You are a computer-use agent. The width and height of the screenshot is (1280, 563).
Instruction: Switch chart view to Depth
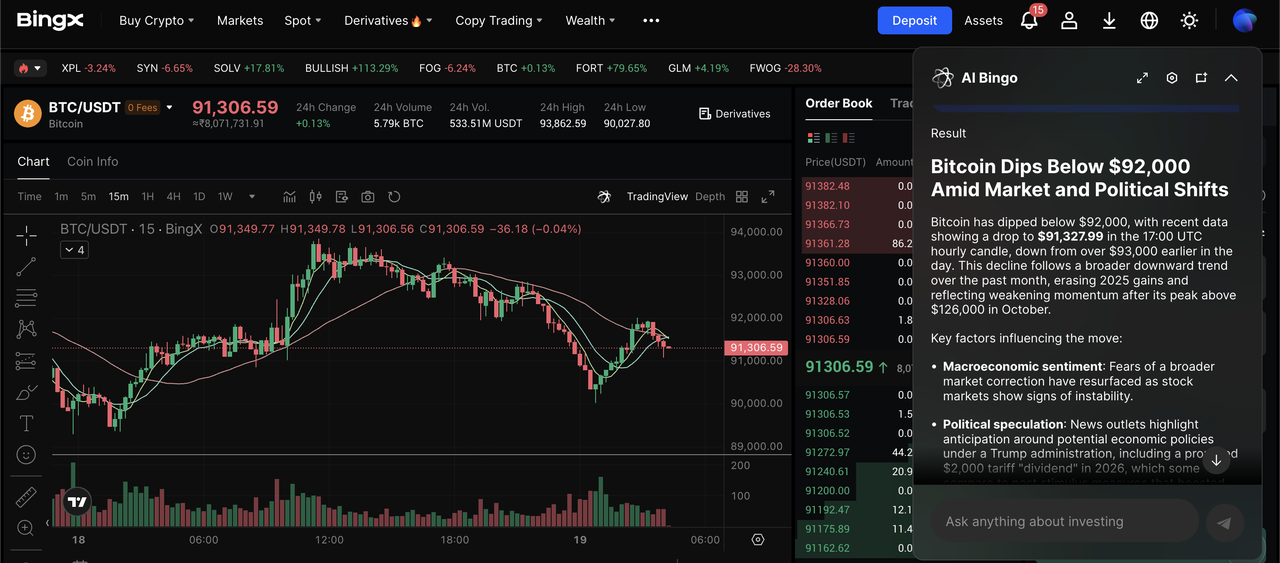click(710, 197)
